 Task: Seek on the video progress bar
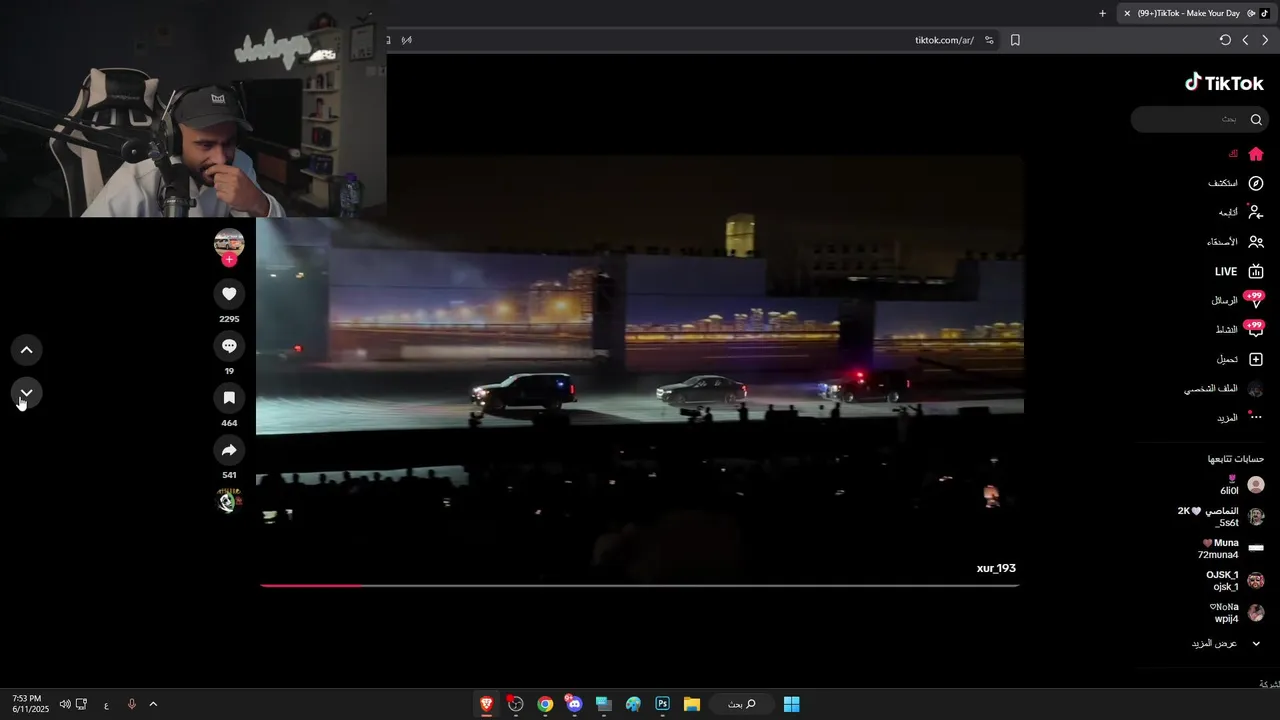[x=639, y=585]
